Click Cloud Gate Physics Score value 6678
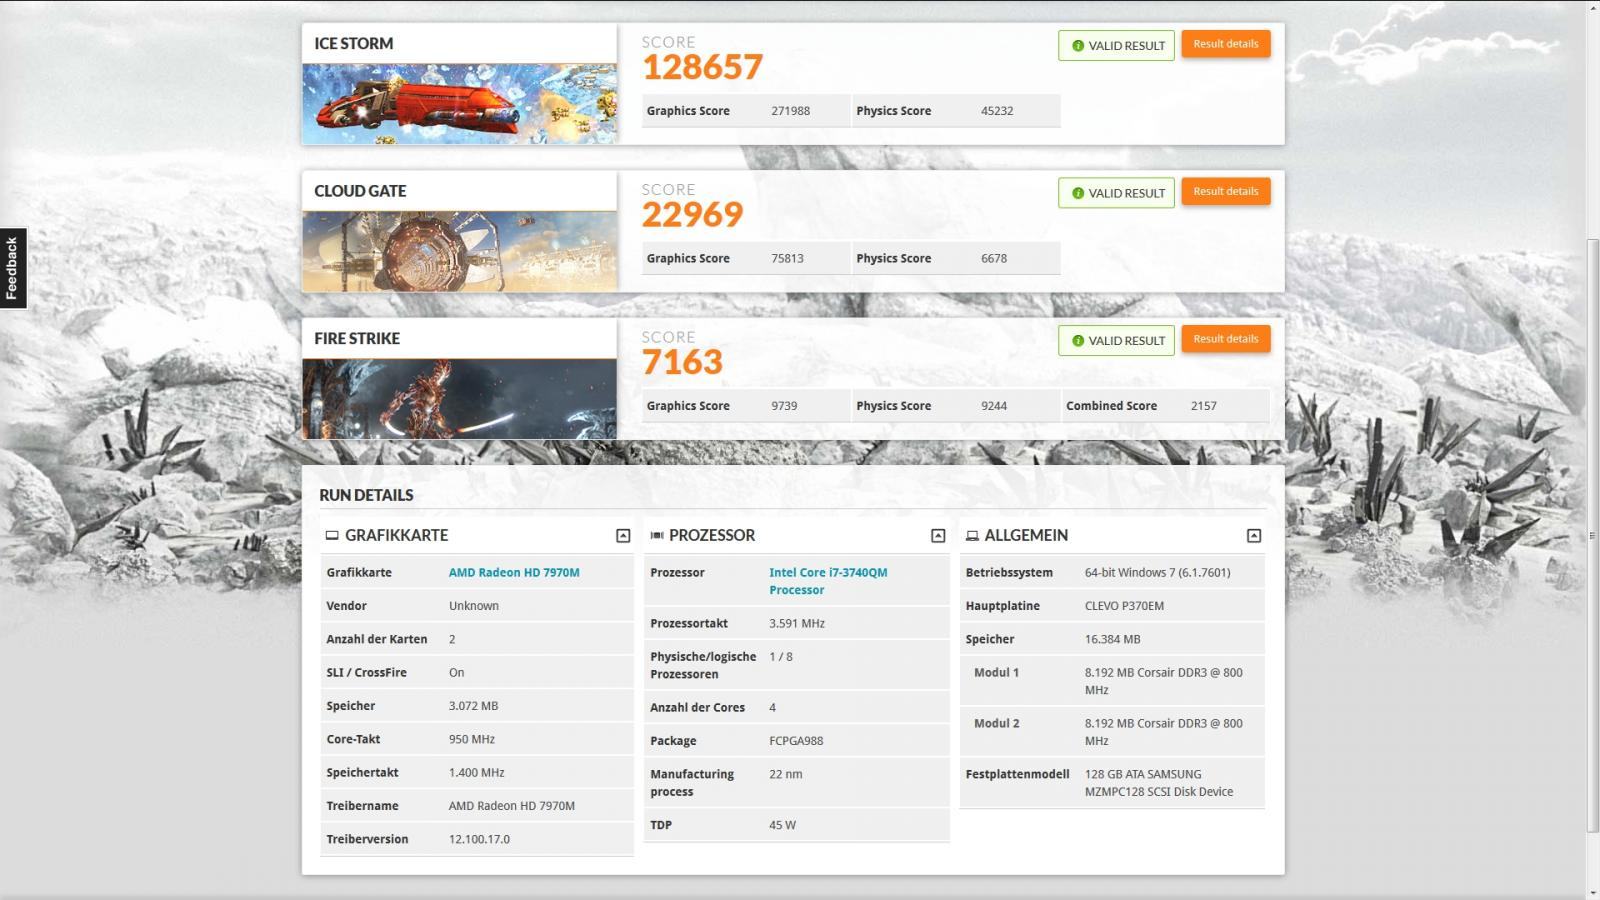The width and height of the screenshot is (1600, 900). [994, 258]
